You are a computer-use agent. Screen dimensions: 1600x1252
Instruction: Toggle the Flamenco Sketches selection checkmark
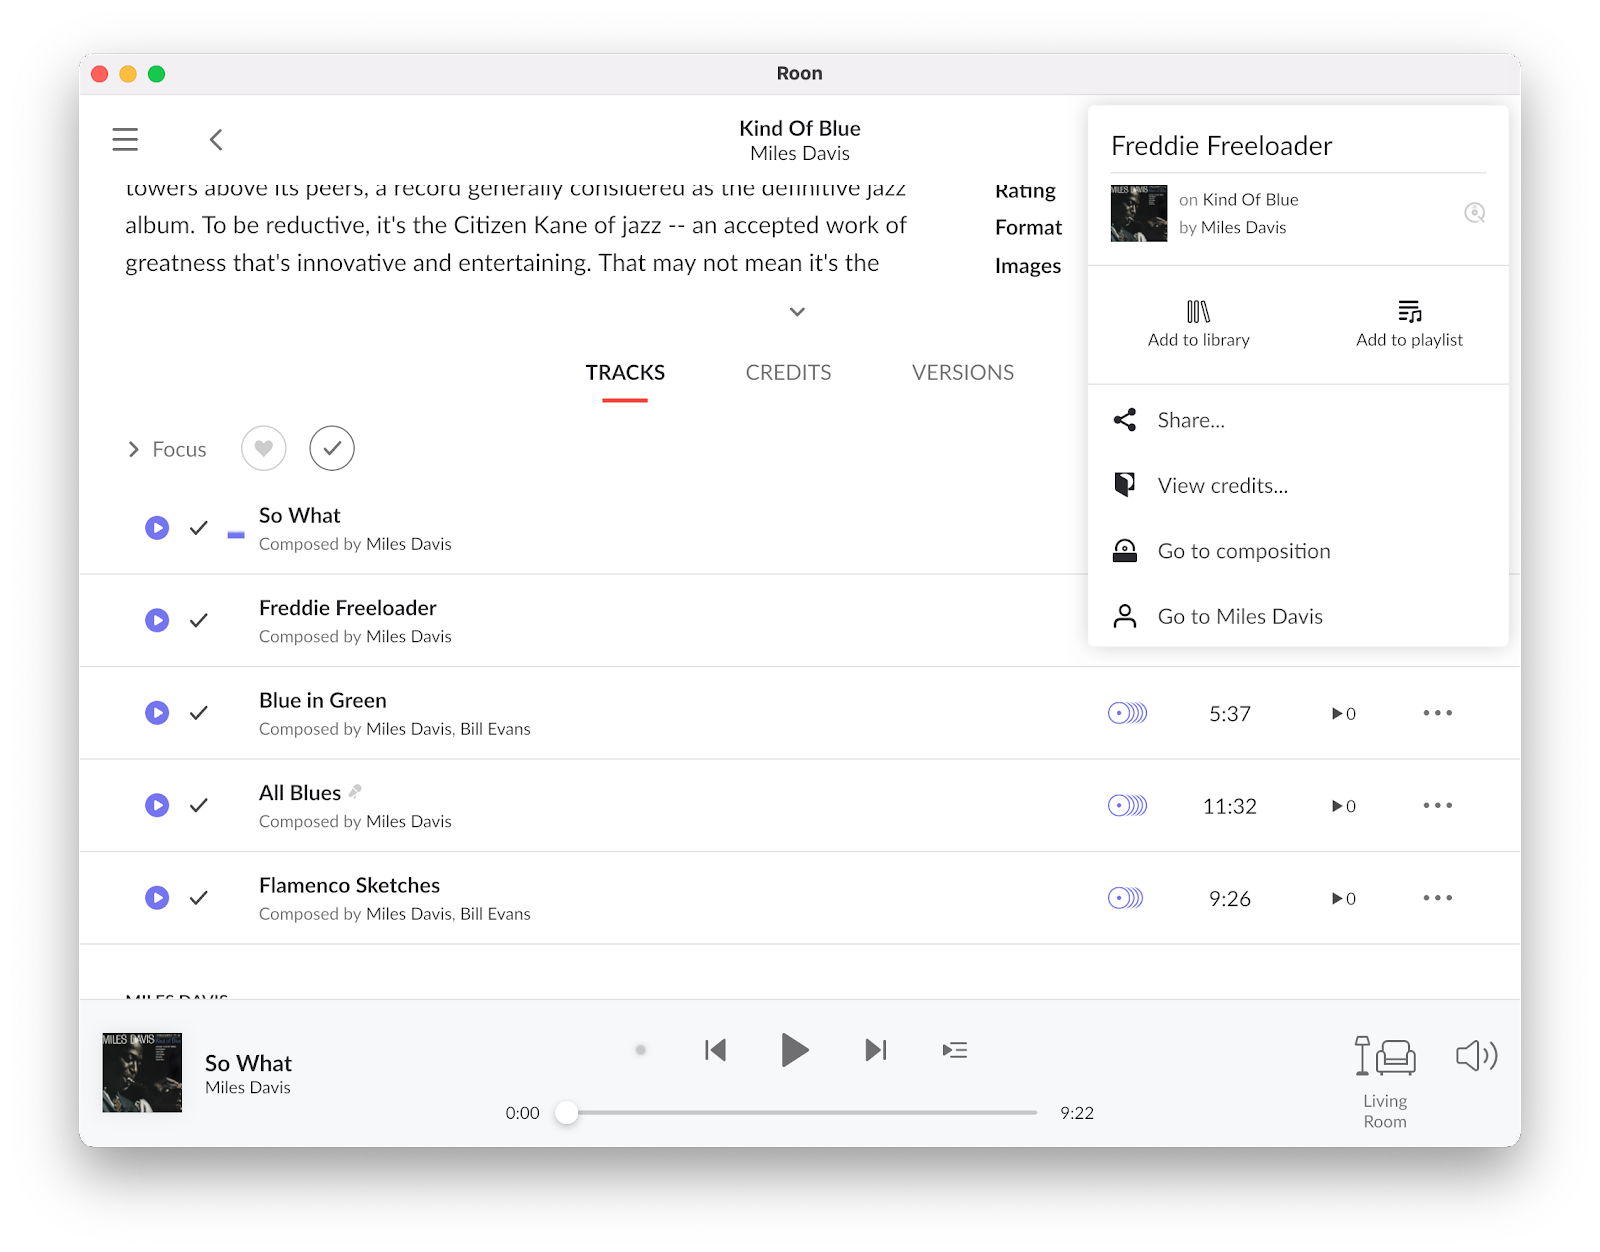(x=199, y=898)
